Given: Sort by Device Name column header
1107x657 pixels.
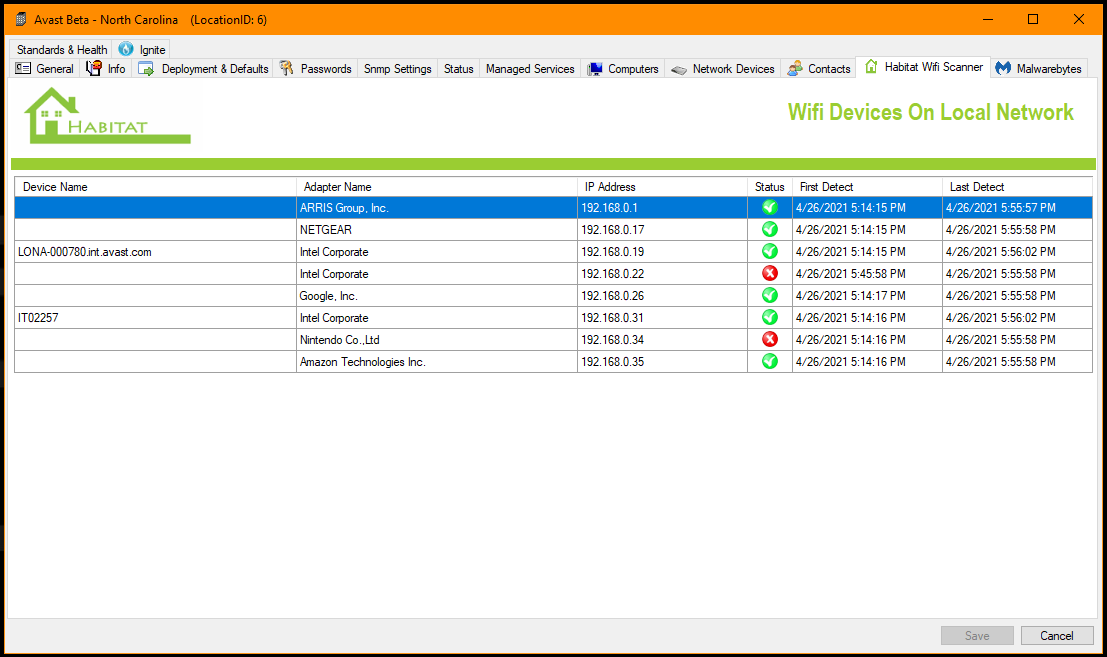Looking at the screenshot, I should point(155,187).
